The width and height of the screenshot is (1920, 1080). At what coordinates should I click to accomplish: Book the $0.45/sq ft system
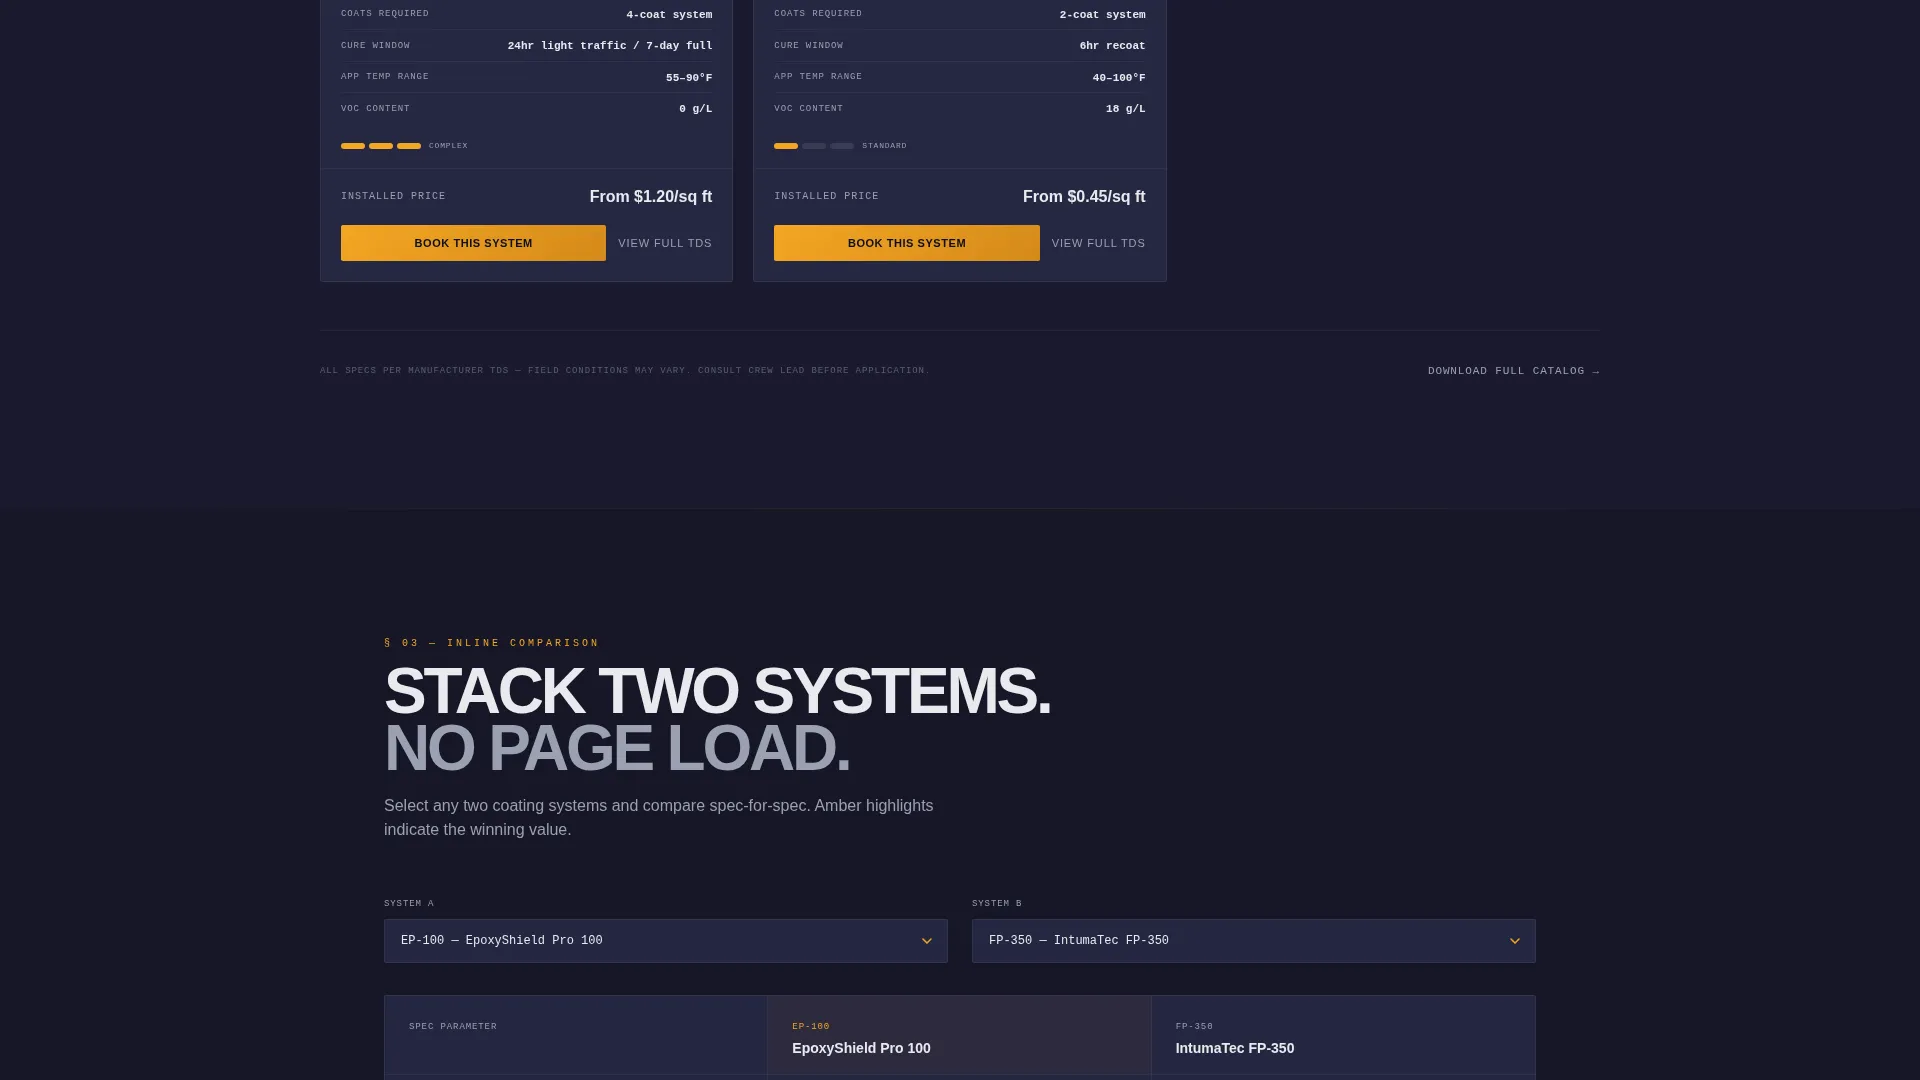coord(906,243)
